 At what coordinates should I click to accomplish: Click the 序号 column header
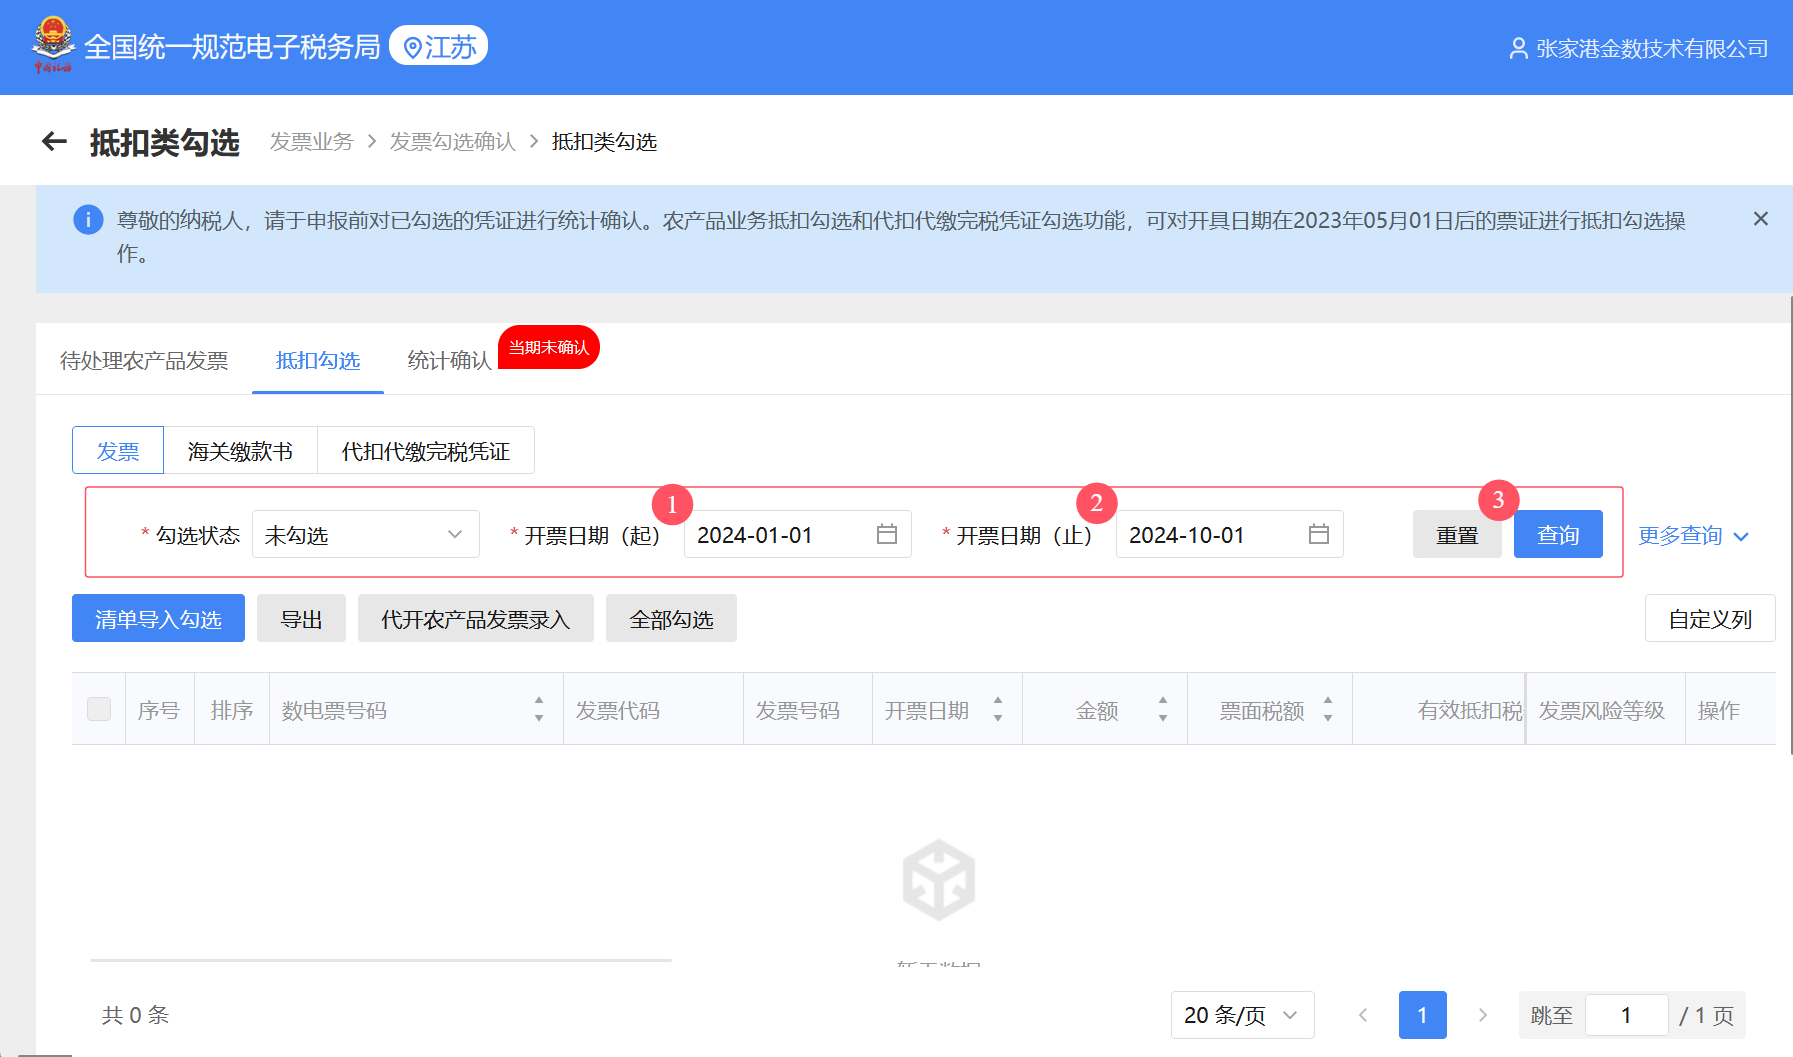[x=159, y=710]
